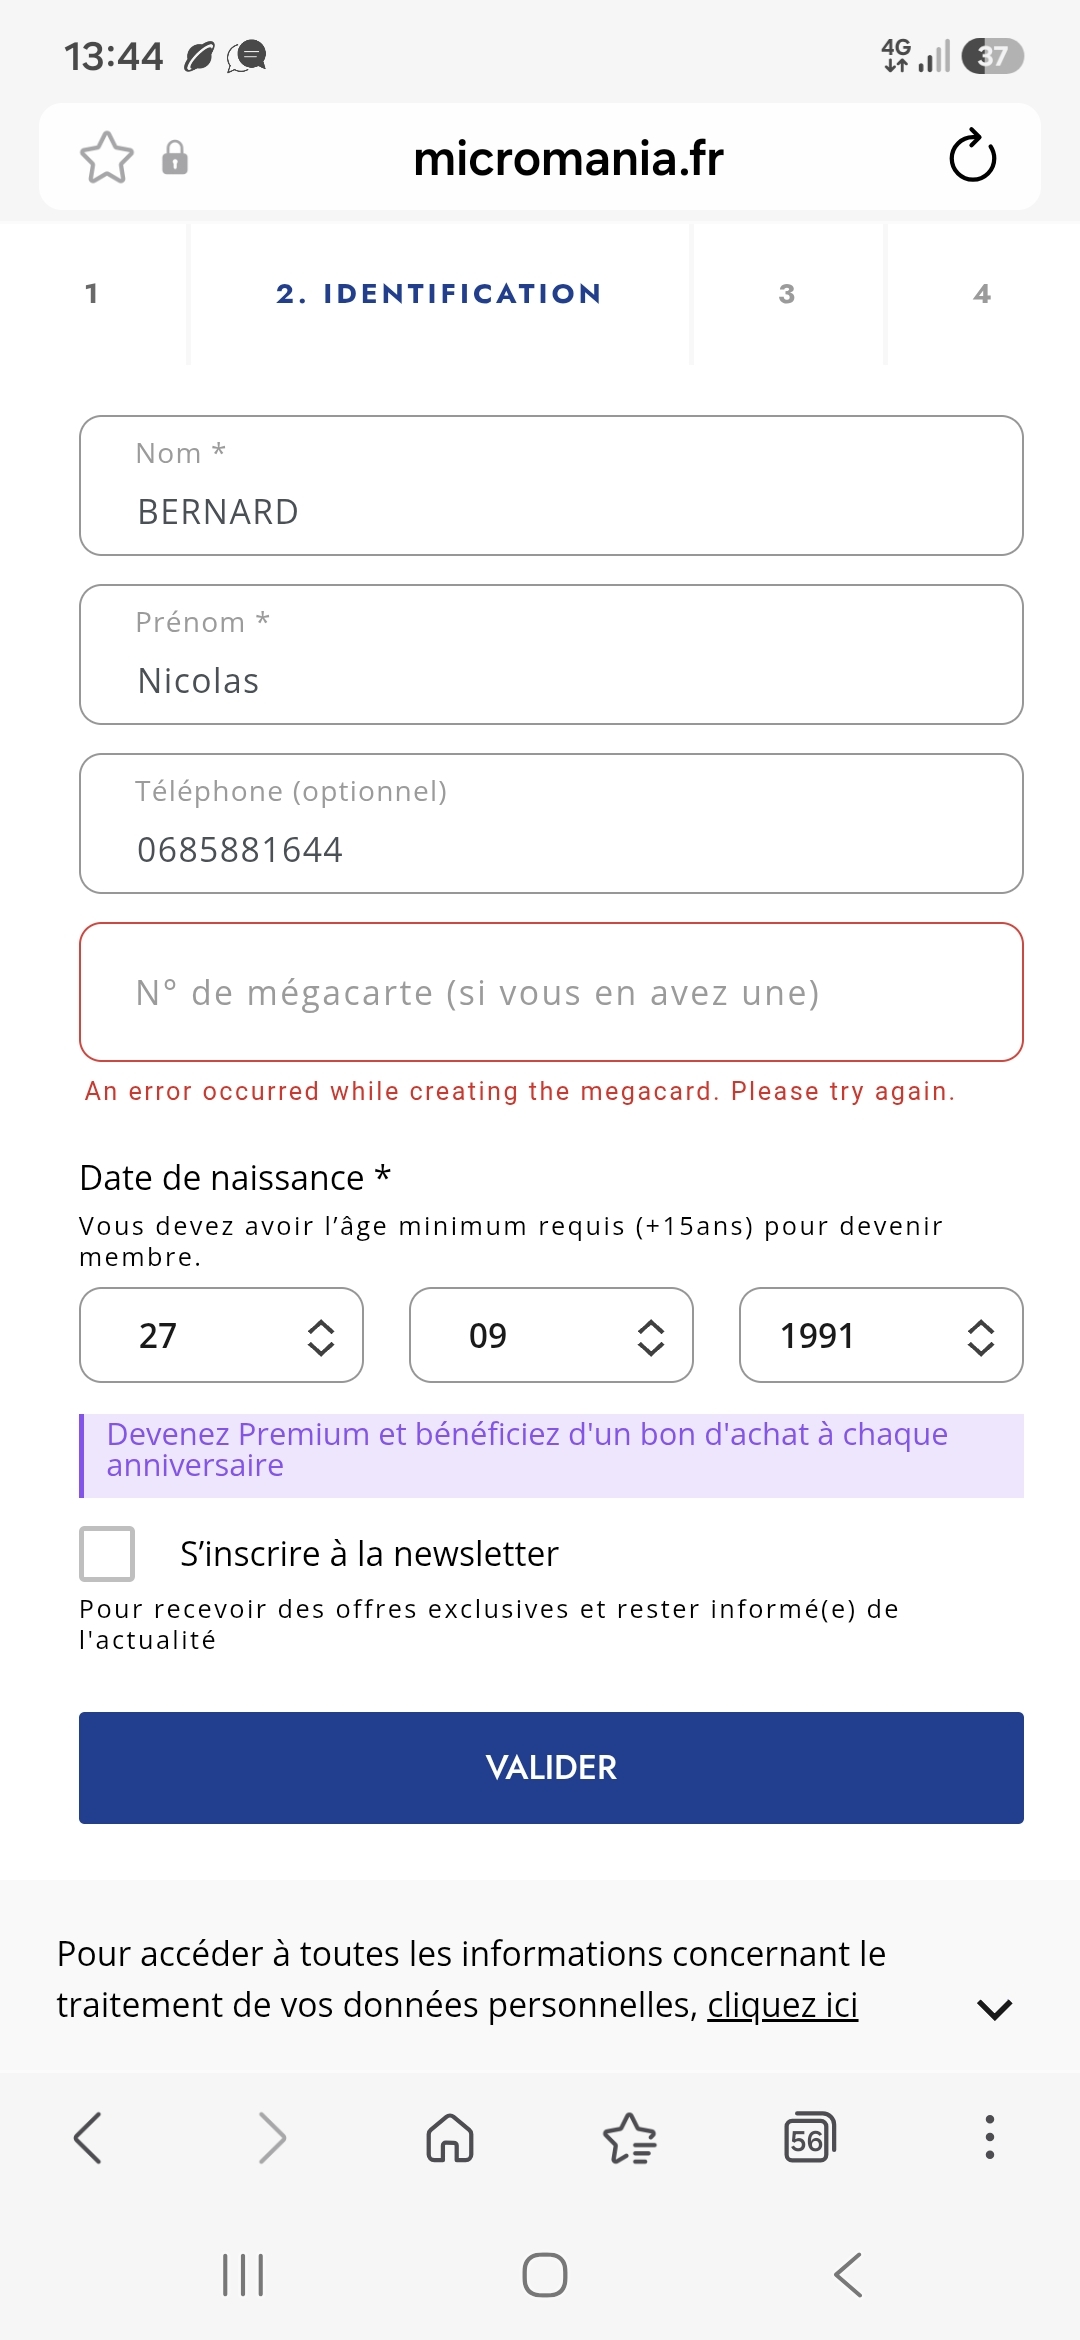
Task: Follow the 'cliquez ici' link
Action: [783, 2005]
